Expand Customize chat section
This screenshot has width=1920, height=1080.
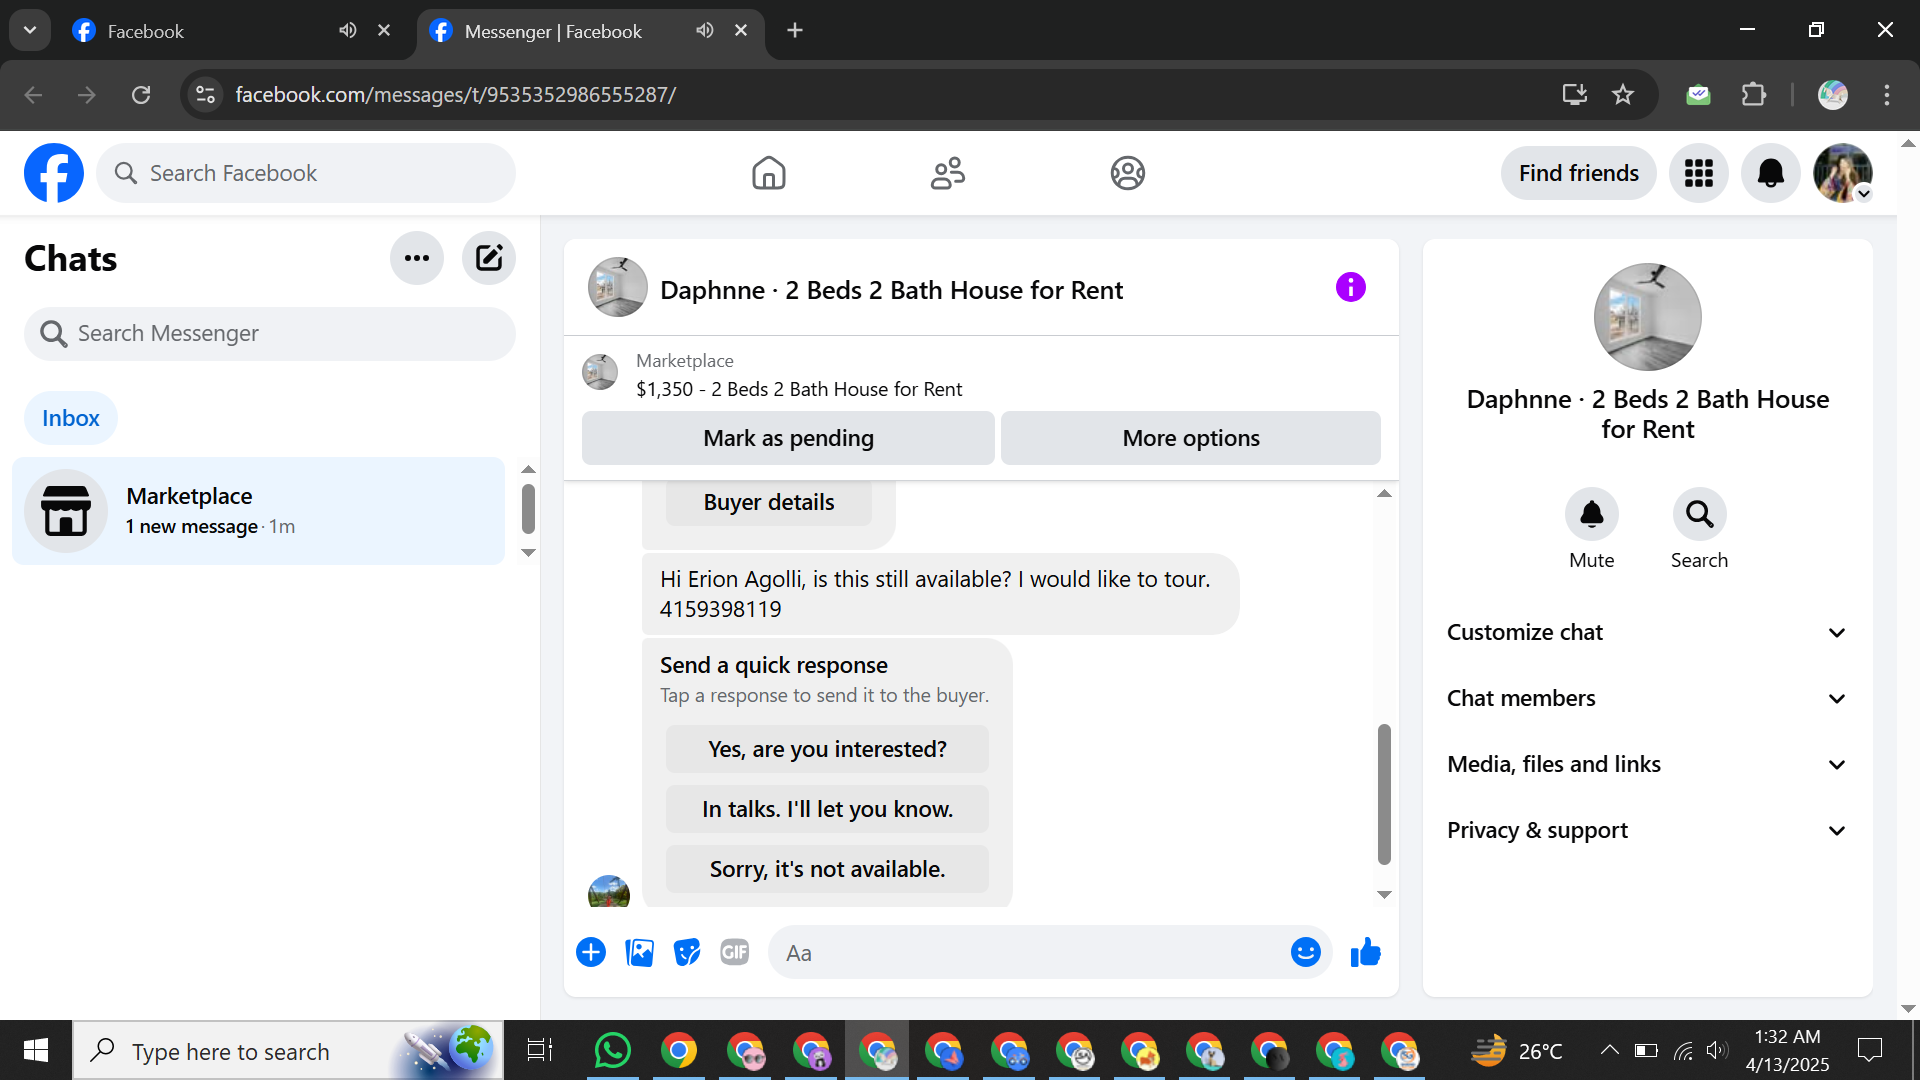tap(1647, 632)
